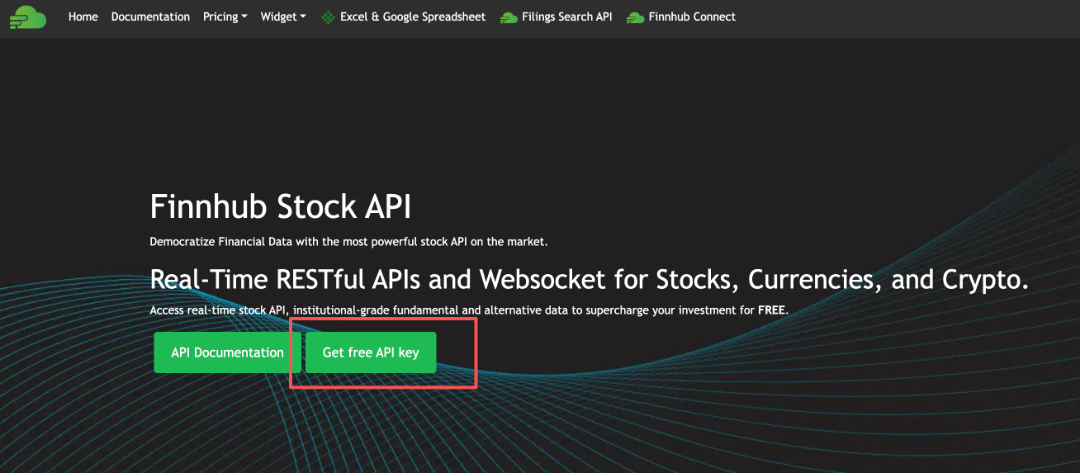Click the Finnhub Stock API heading
This screenshot has width=1080, height=473.
(280, 207)
